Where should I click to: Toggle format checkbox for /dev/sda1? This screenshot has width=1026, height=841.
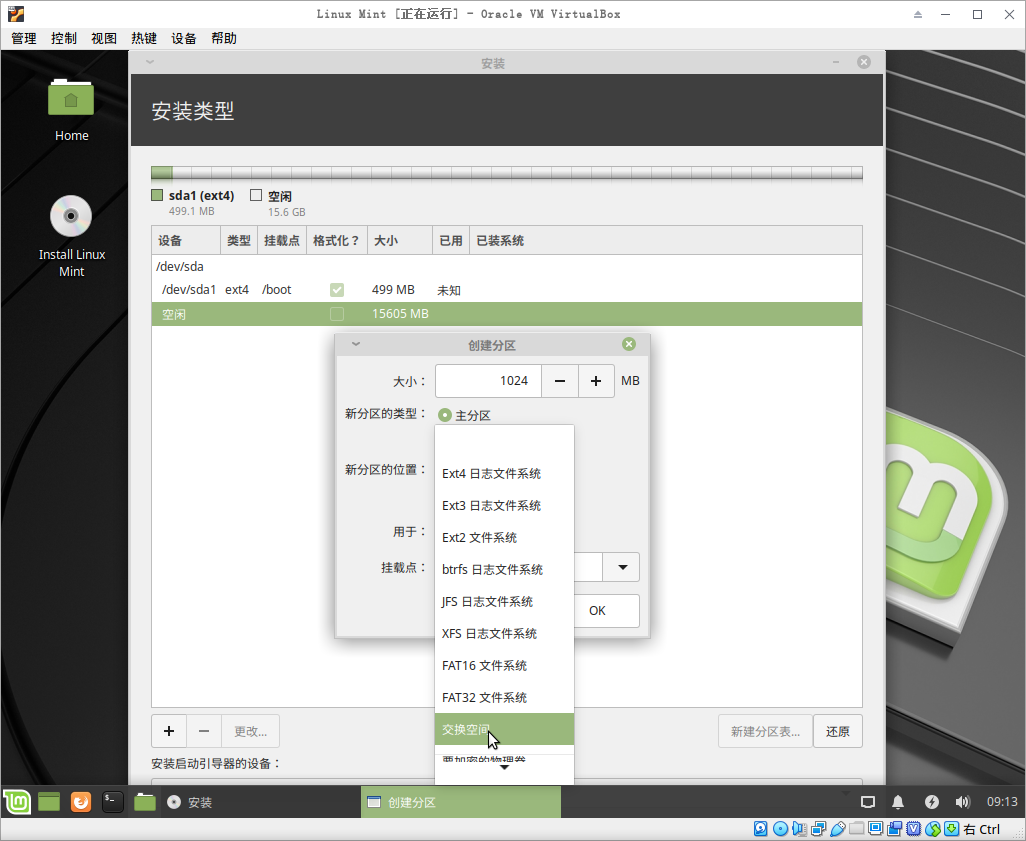[337, 290]
